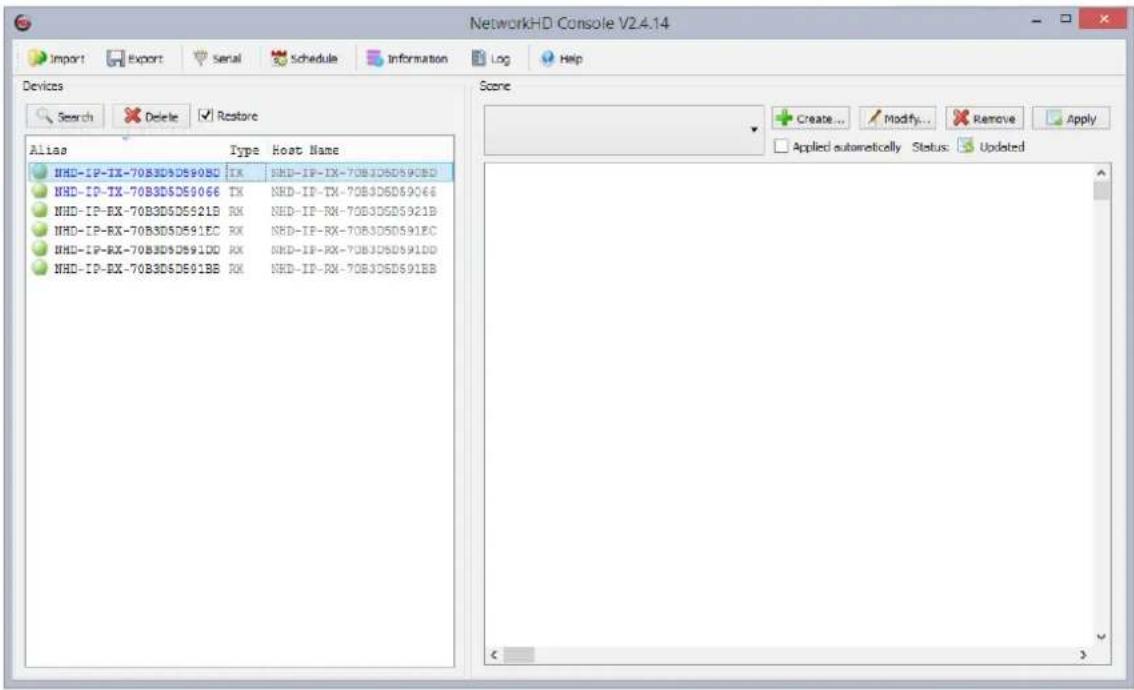Open the Help toolbar item
The width and height of the screenshot is (1134, 690).
point(561,59)
